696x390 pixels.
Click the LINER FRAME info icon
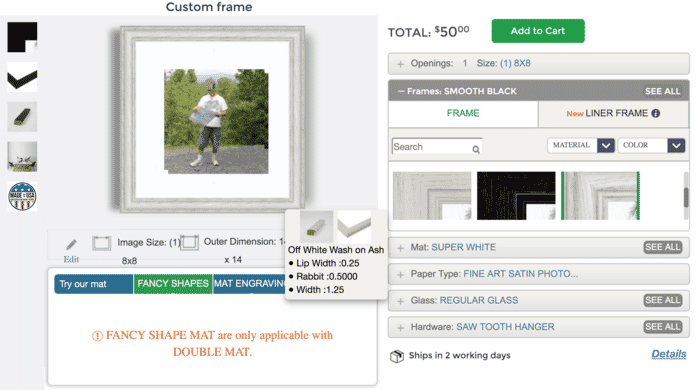tap(656, 114)
